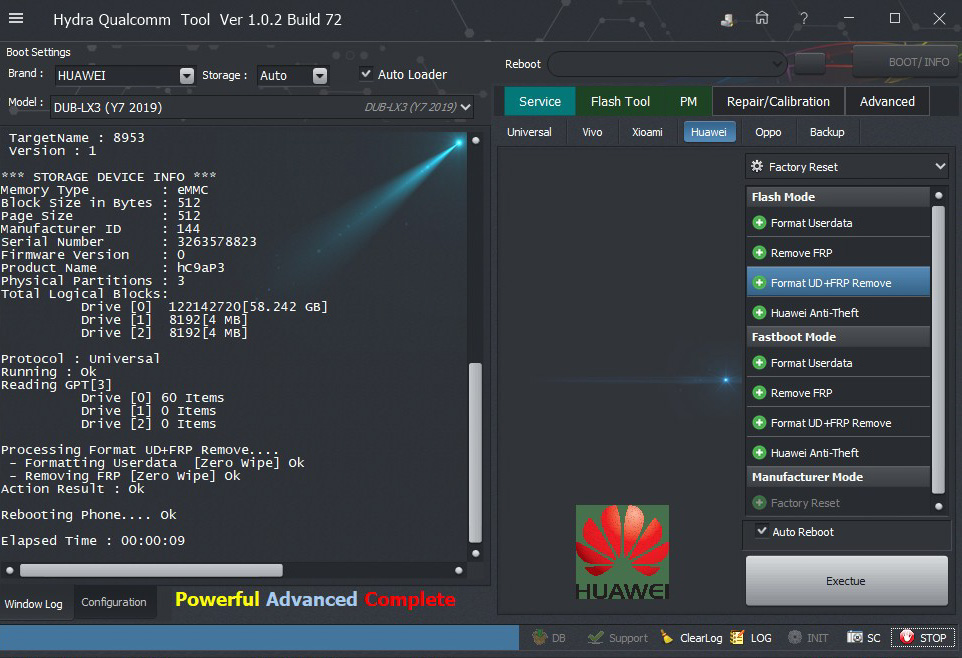Screen dimensions: 962x658
Task: Expand the Model dropdown DUB-LX3
Action: [262, 107]
